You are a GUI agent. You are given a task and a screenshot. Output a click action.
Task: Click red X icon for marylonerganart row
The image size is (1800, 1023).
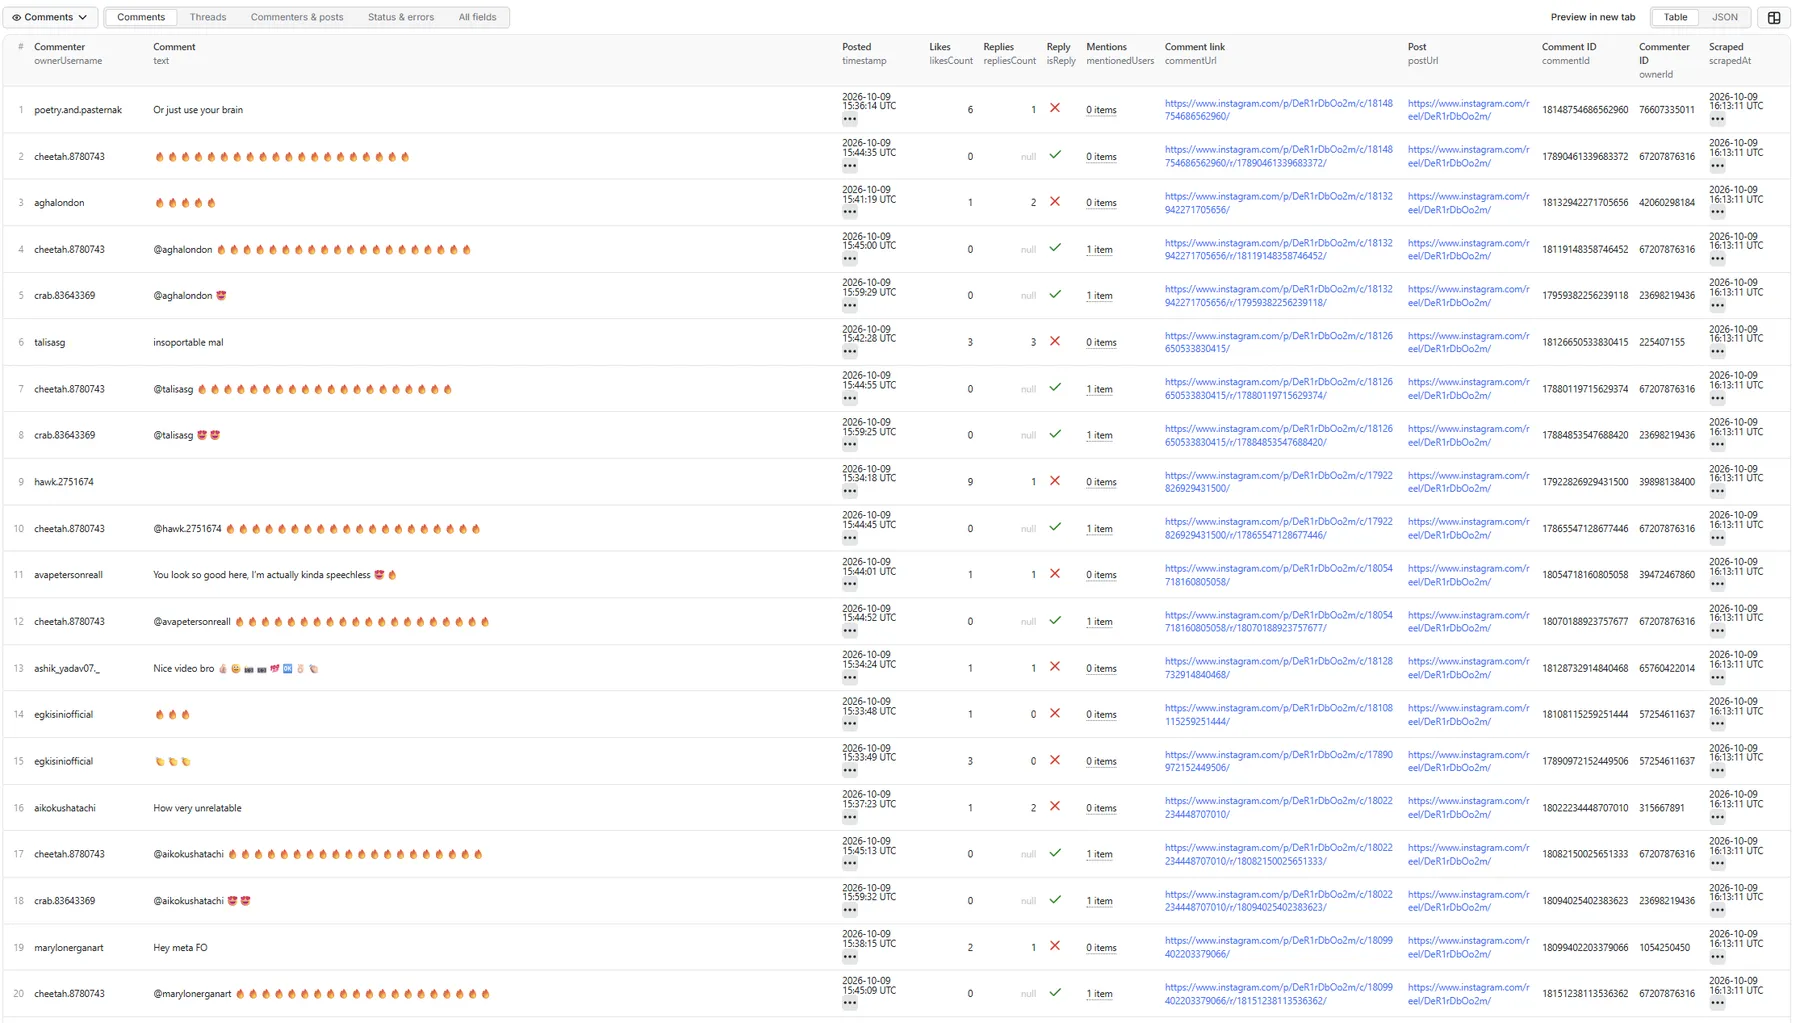1055,946
